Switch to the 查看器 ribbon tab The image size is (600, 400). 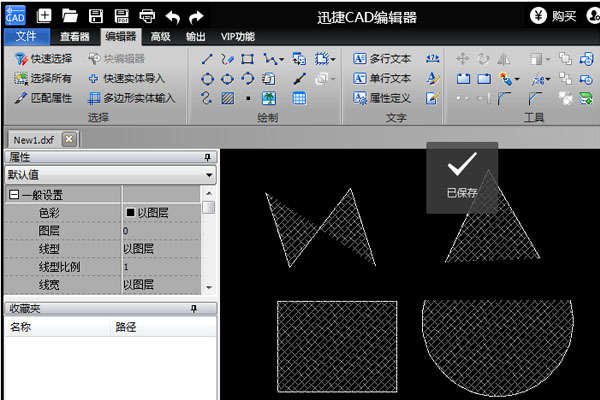pyautogui.click(x=76, y=37)
